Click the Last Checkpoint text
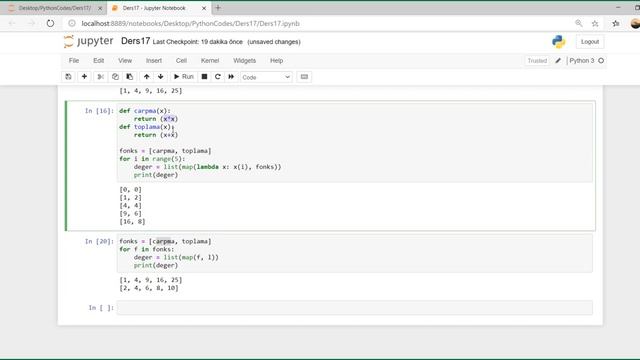Viewport: 640px width, 360px height. tap(198, 42)
